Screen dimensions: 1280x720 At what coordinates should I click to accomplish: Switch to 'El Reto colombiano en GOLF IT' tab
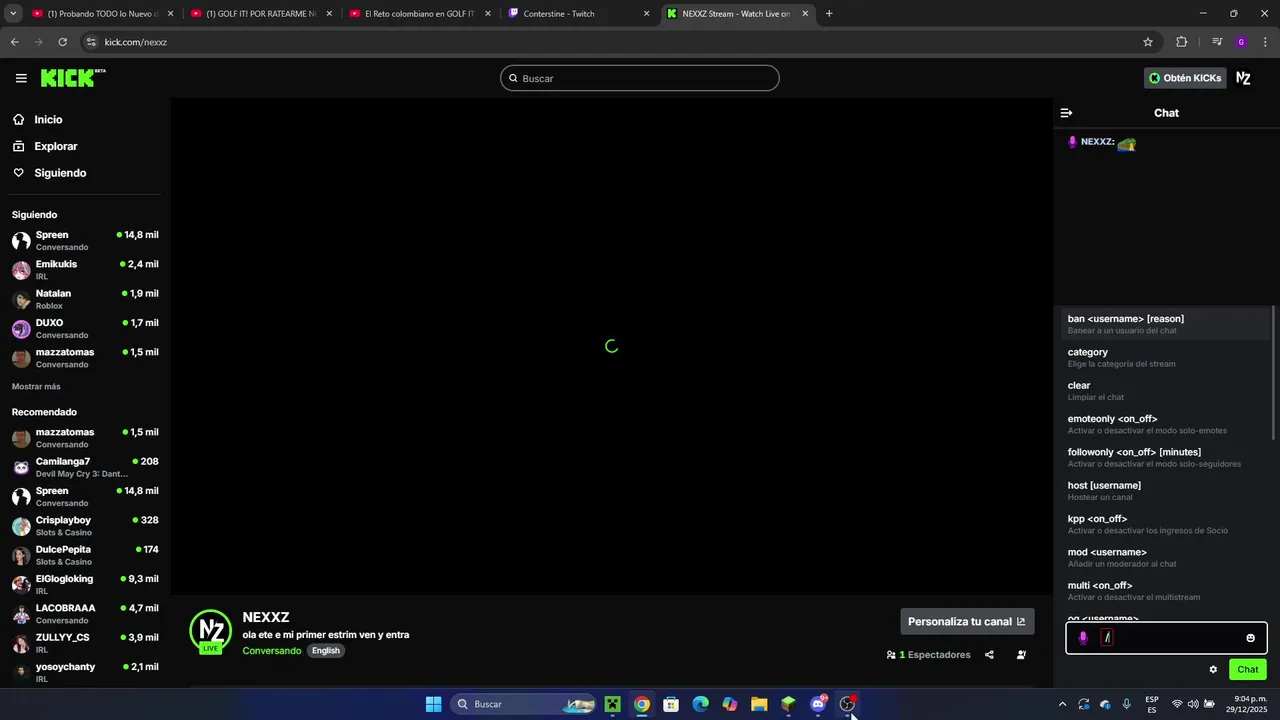pos(420,14)
